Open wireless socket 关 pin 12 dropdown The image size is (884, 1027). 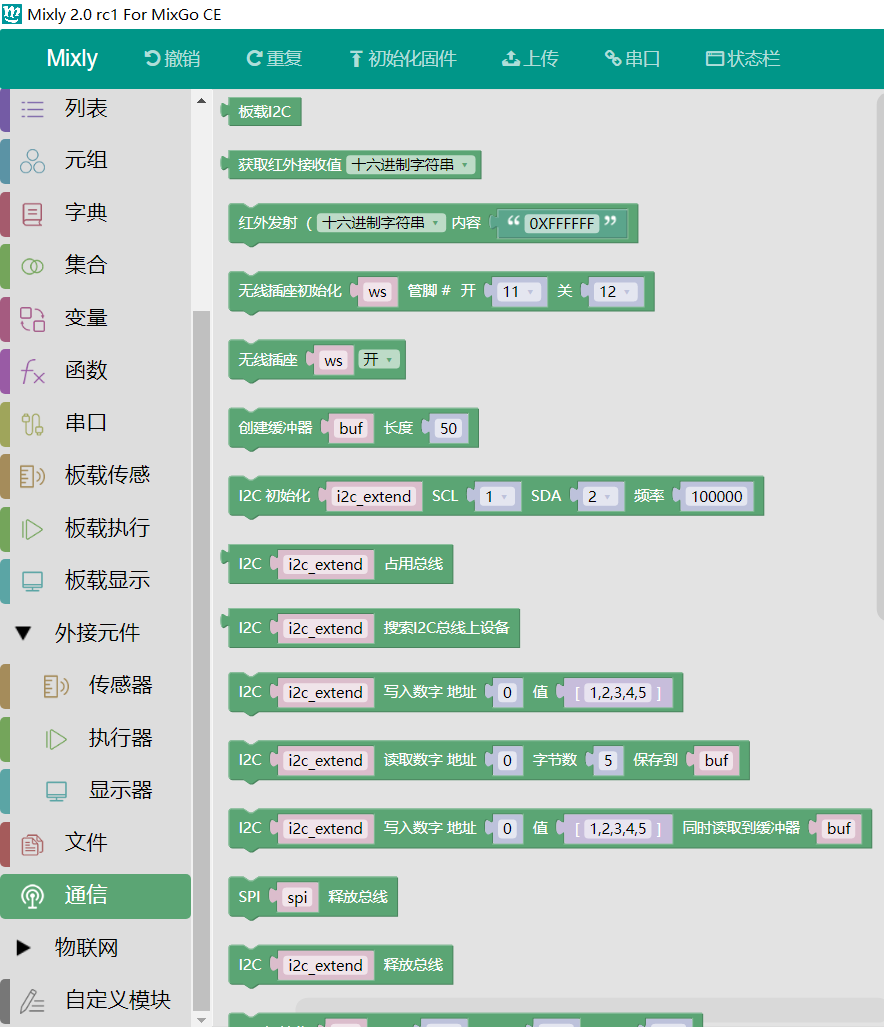(616, 291)
